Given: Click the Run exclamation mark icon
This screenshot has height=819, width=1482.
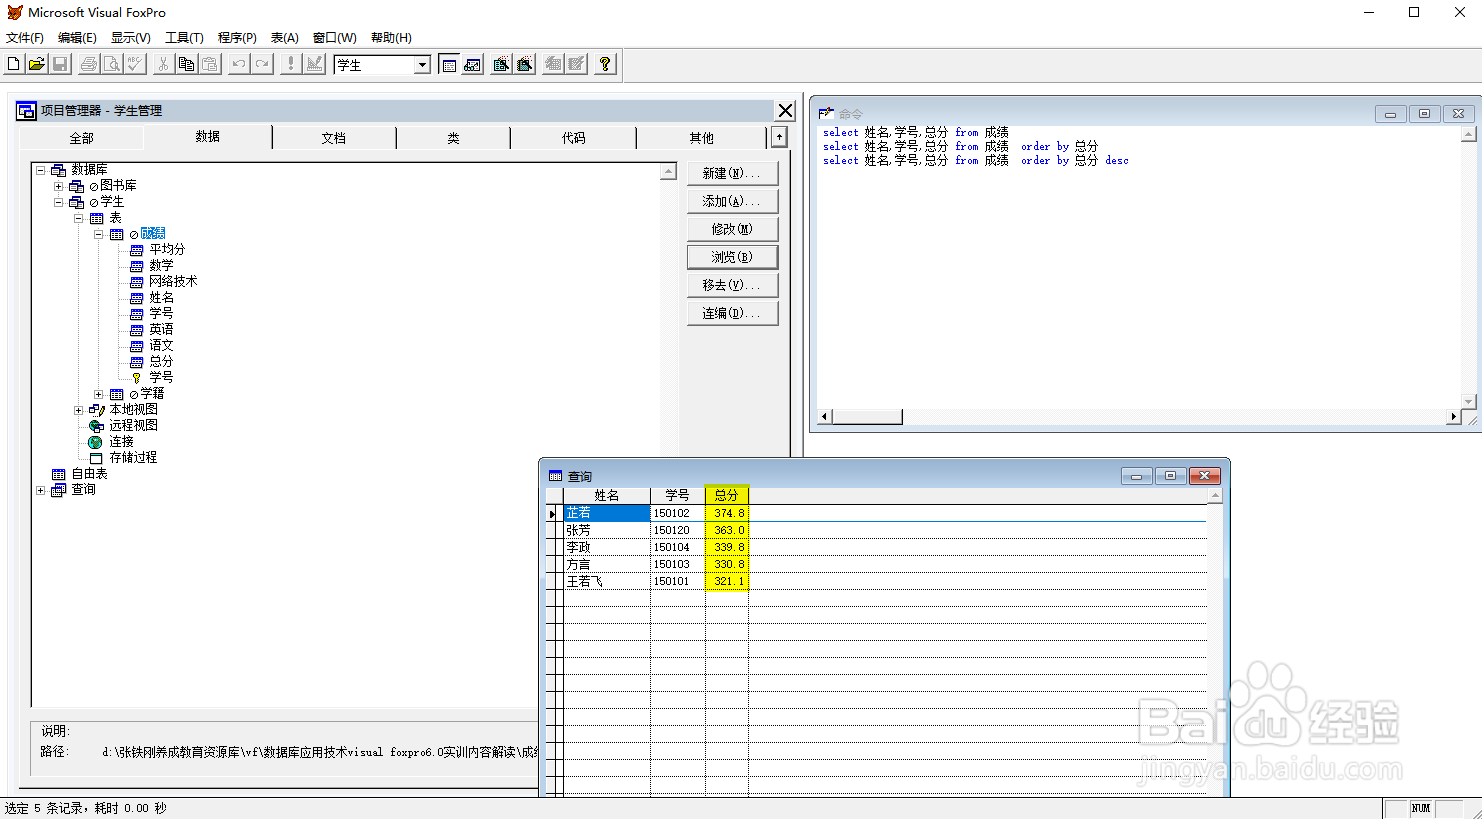Looking at the screenshot, I should click(x=291, y=64).
